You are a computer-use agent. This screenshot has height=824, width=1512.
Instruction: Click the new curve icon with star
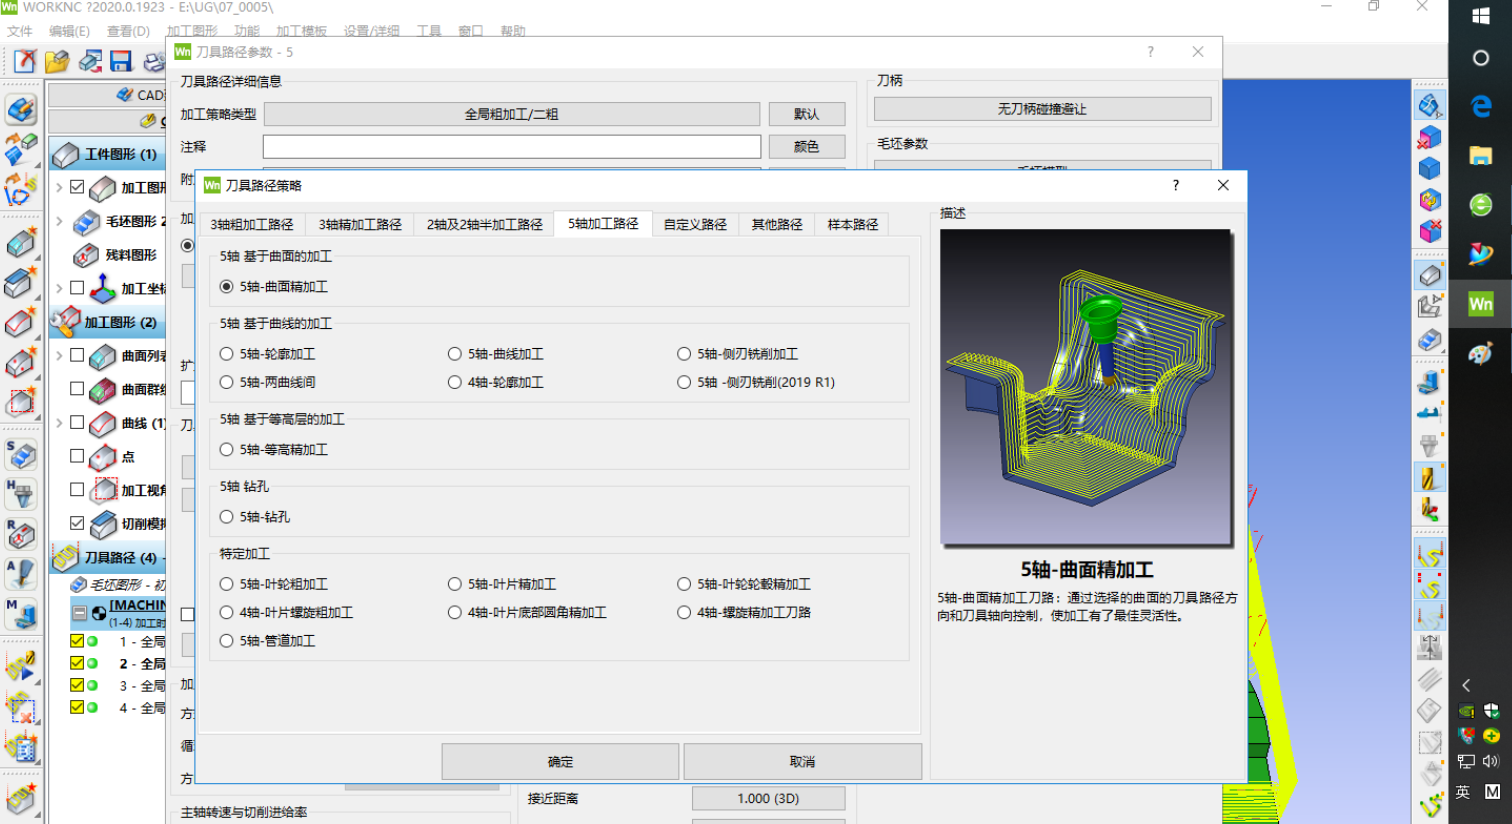click(x=21, y=323)
